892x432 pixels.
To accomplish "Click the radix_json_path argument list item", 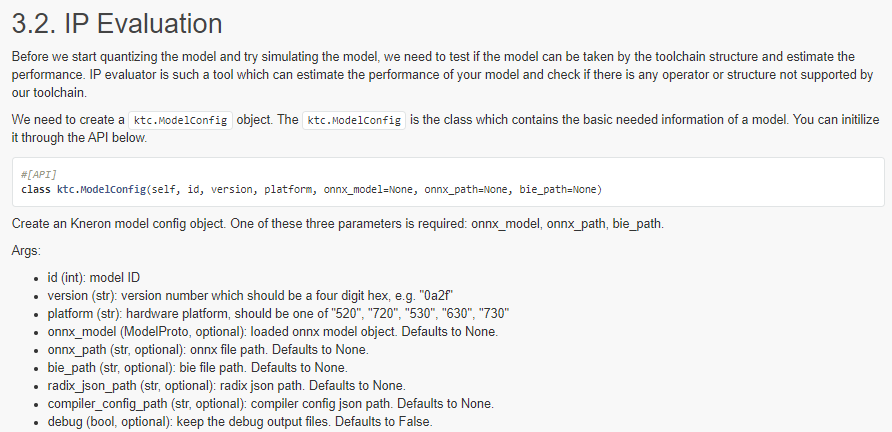I will [x=226, y=386].
